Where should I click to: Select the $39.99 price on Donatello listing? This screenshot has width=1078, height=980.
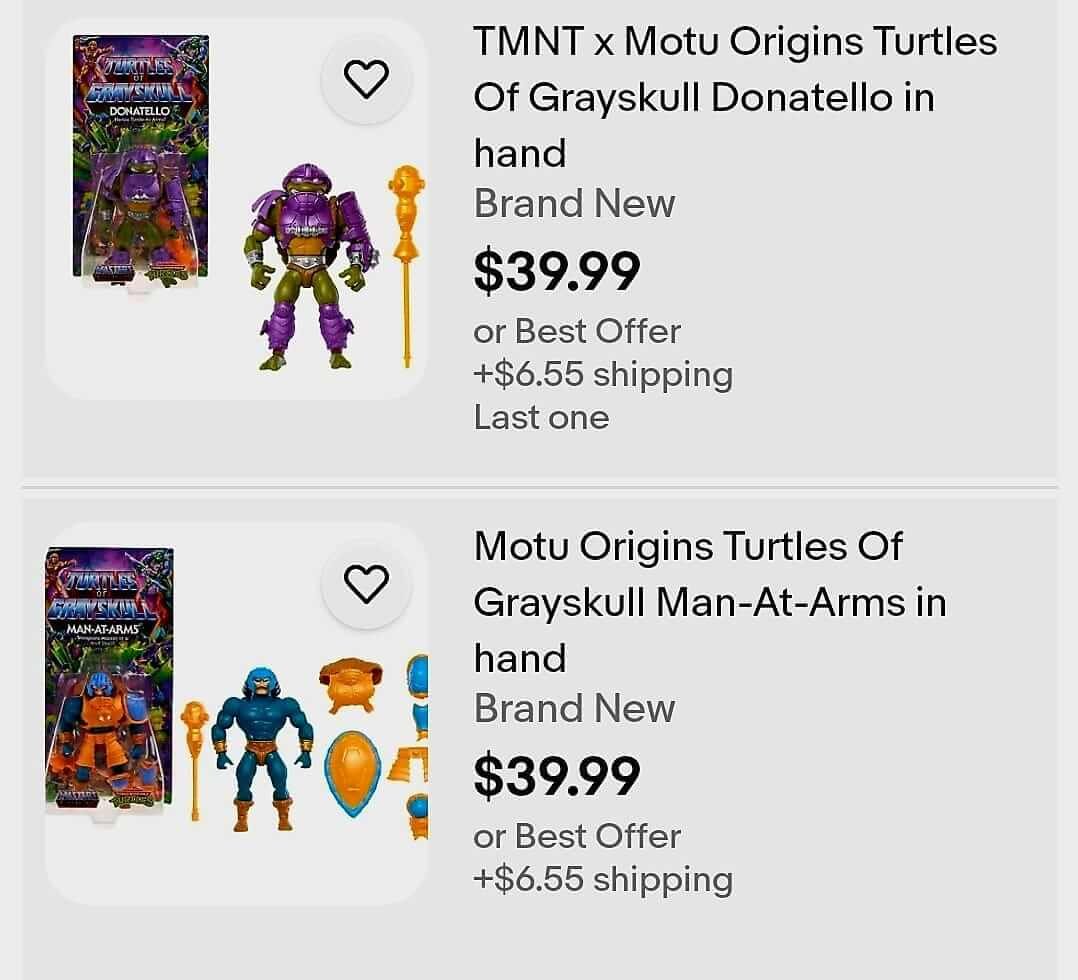point(558,268)
